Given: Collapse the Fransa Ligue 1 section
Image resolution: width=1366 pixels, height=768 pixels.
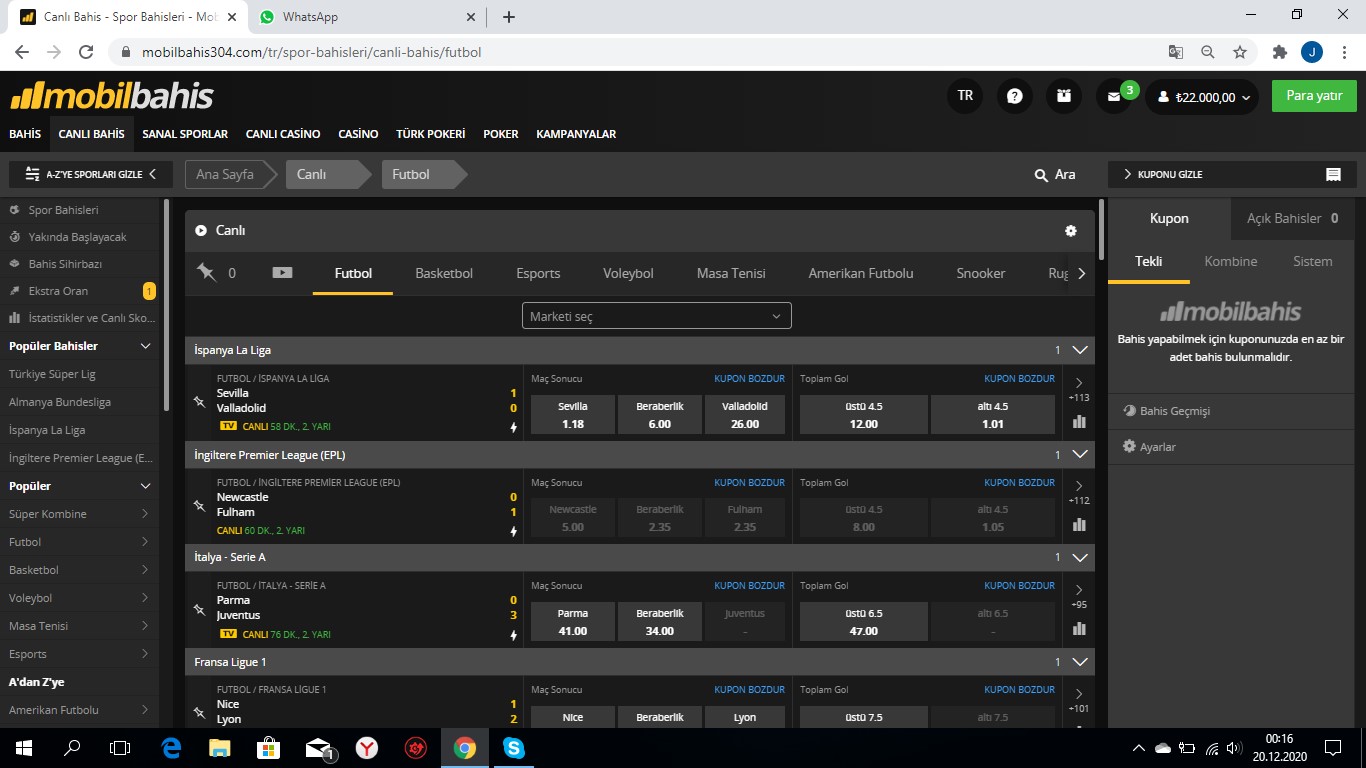Looking at the screenshot, I should [x=1080, y=661].
